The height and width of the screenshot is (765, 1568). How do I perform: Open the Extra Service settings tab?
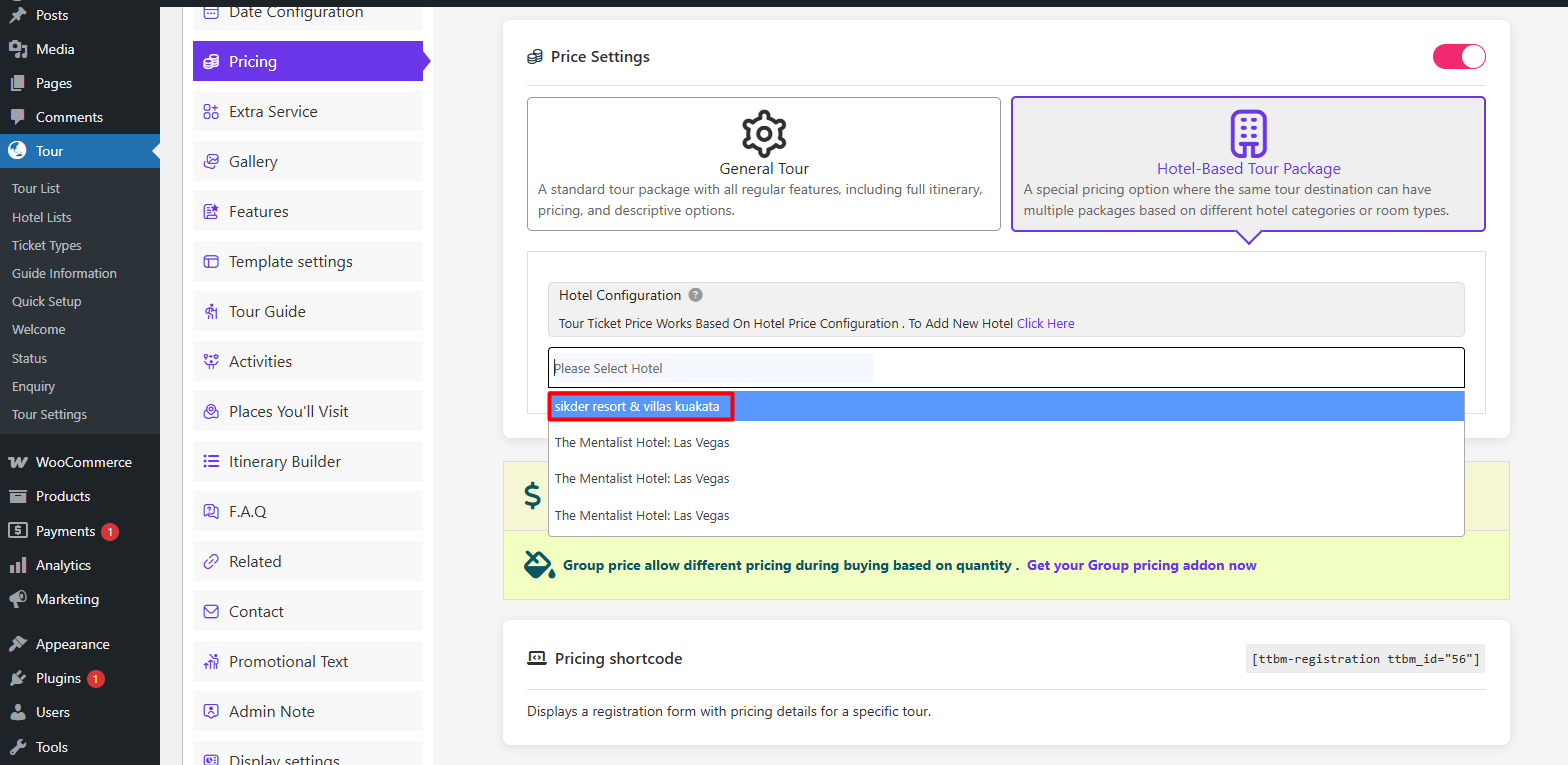tap(273, 112)
